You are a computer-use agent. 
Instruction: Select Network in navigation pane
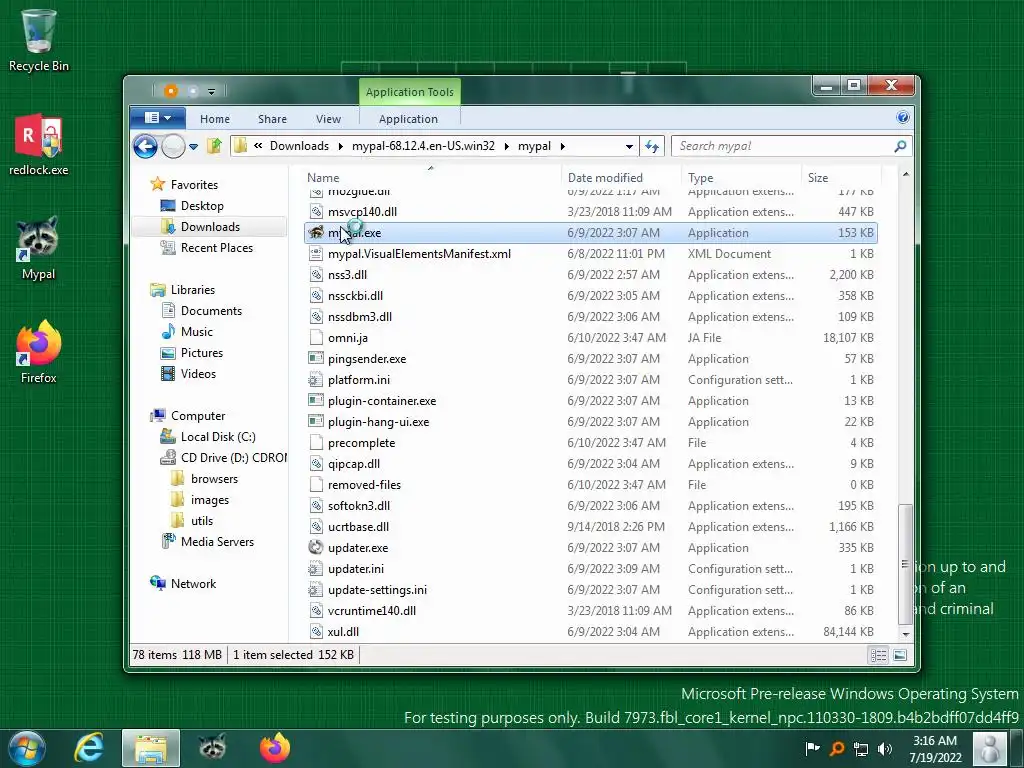click(x=193, y=584)
